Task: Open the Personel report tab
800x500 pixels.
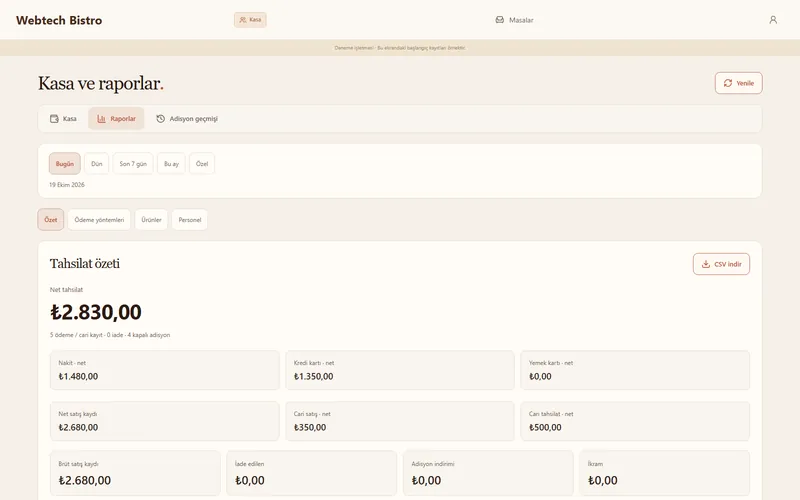Action: click(x=190, y=220)
